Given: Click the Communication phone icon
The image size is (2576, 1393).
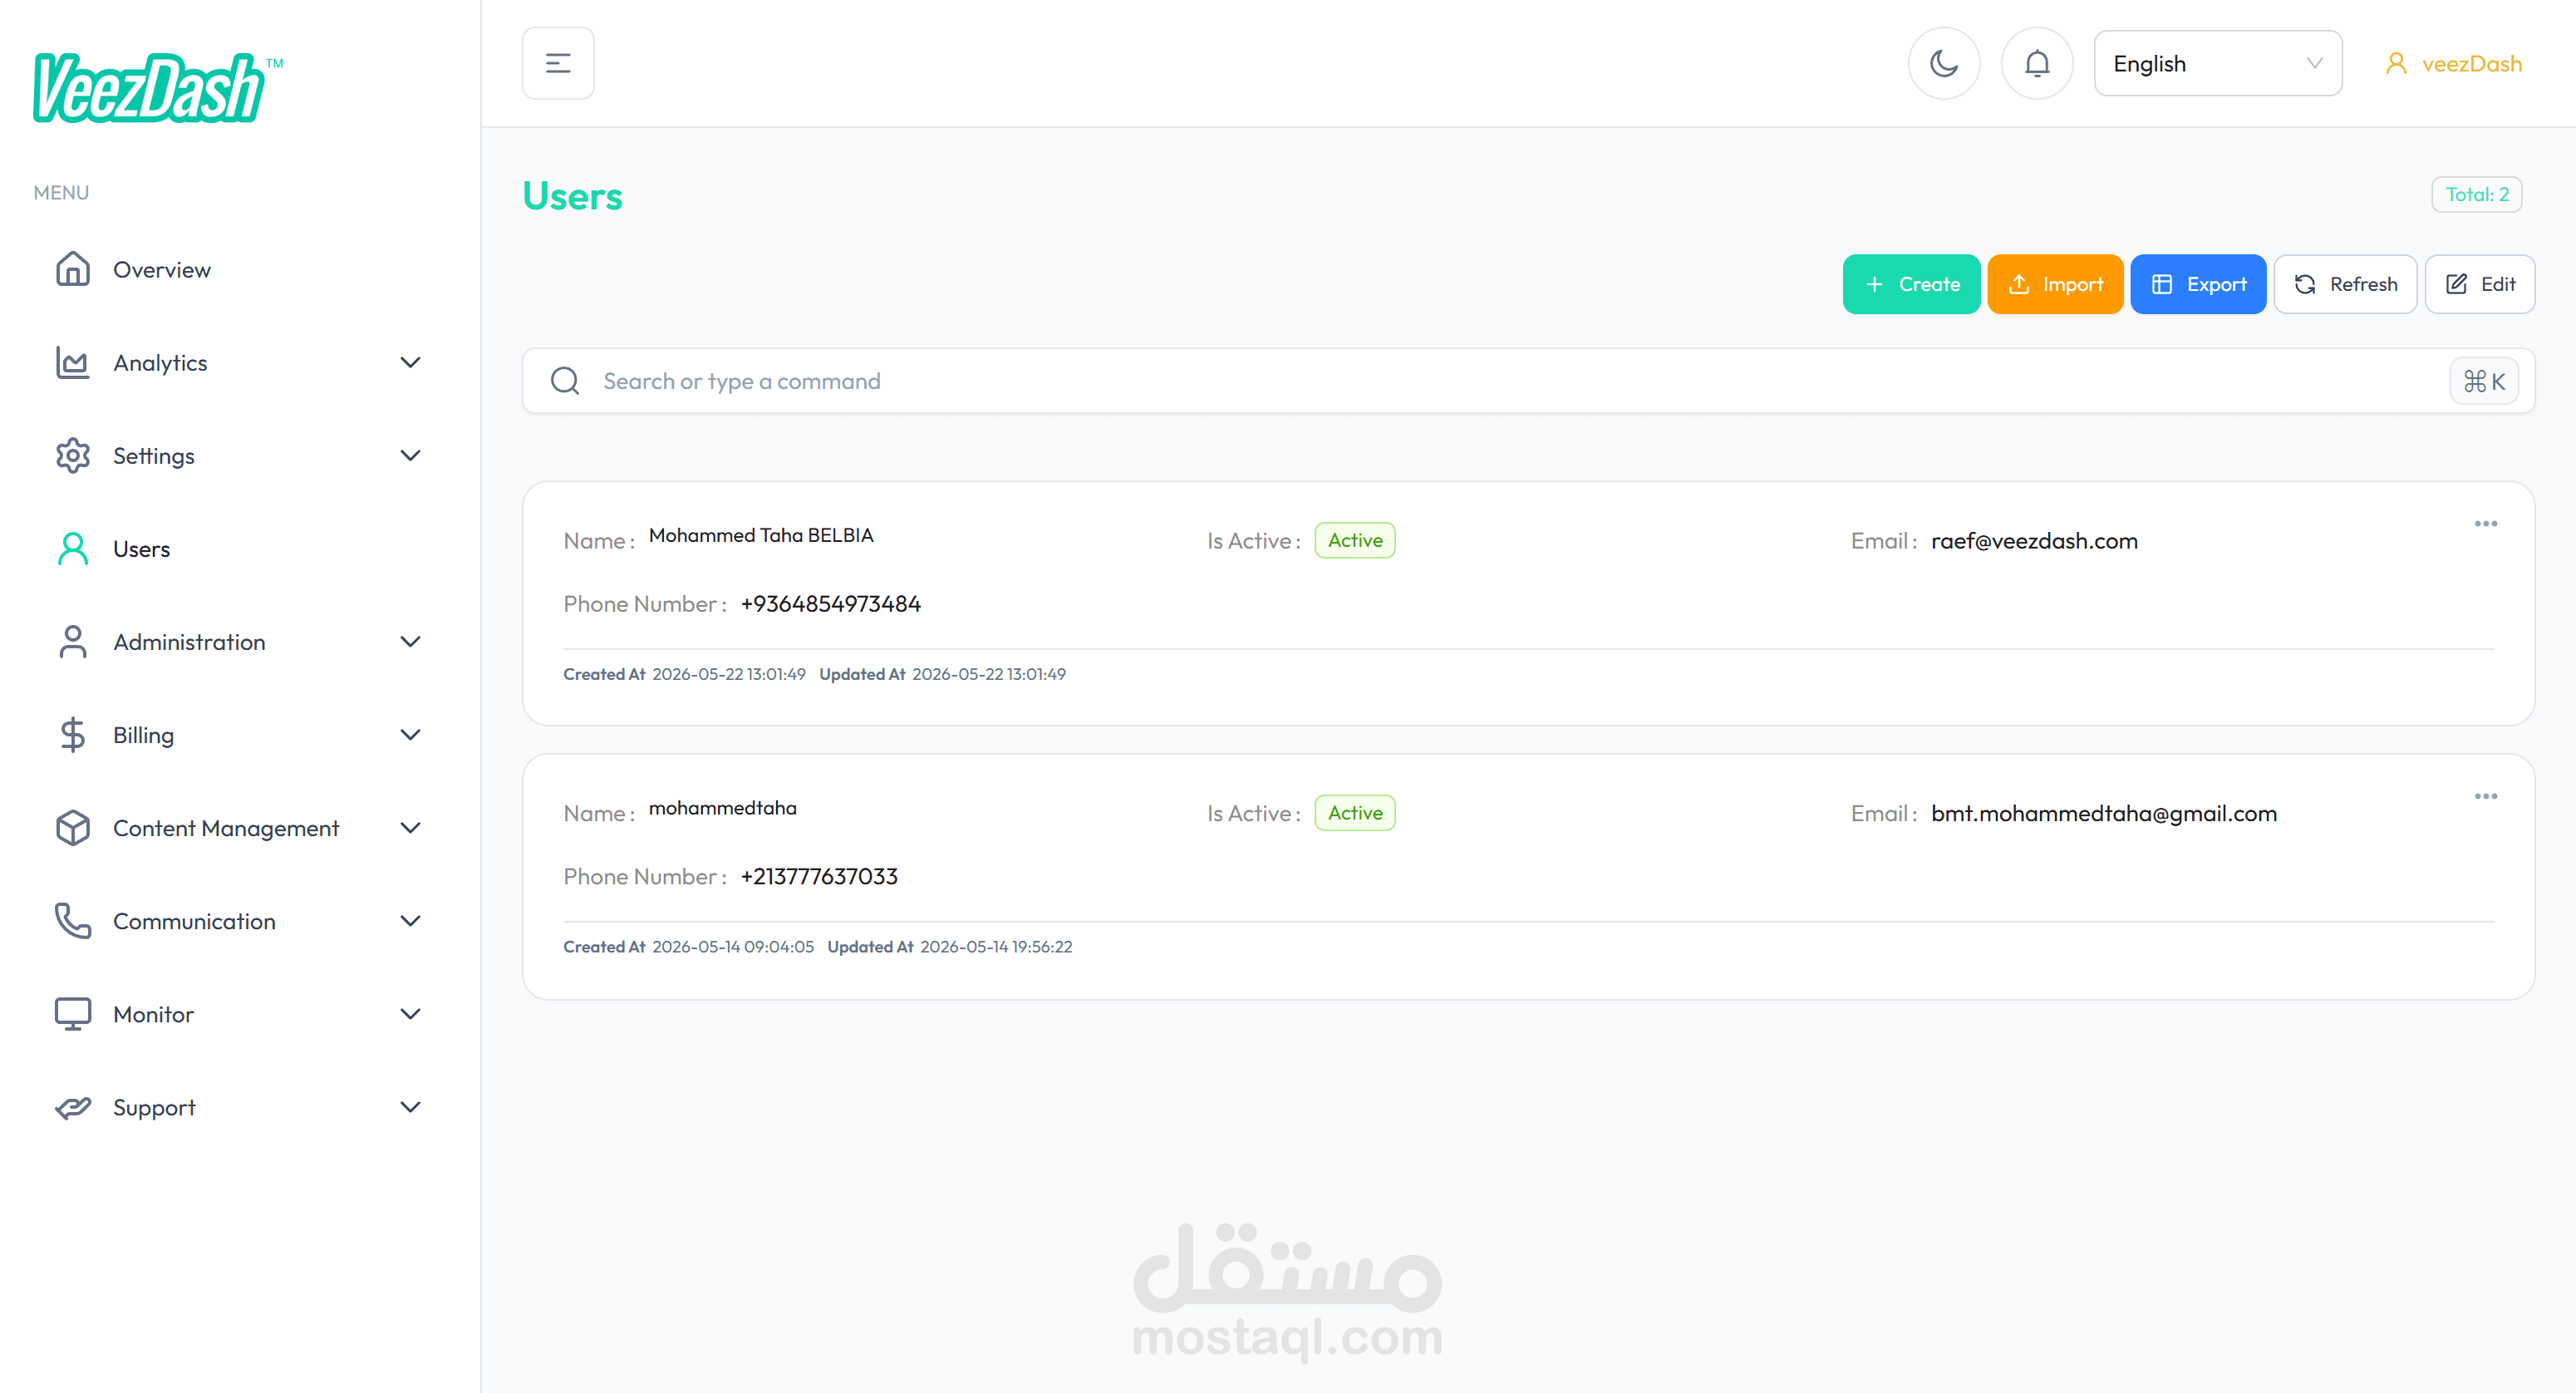Looking at the screenshot, I should click(73, 920).
